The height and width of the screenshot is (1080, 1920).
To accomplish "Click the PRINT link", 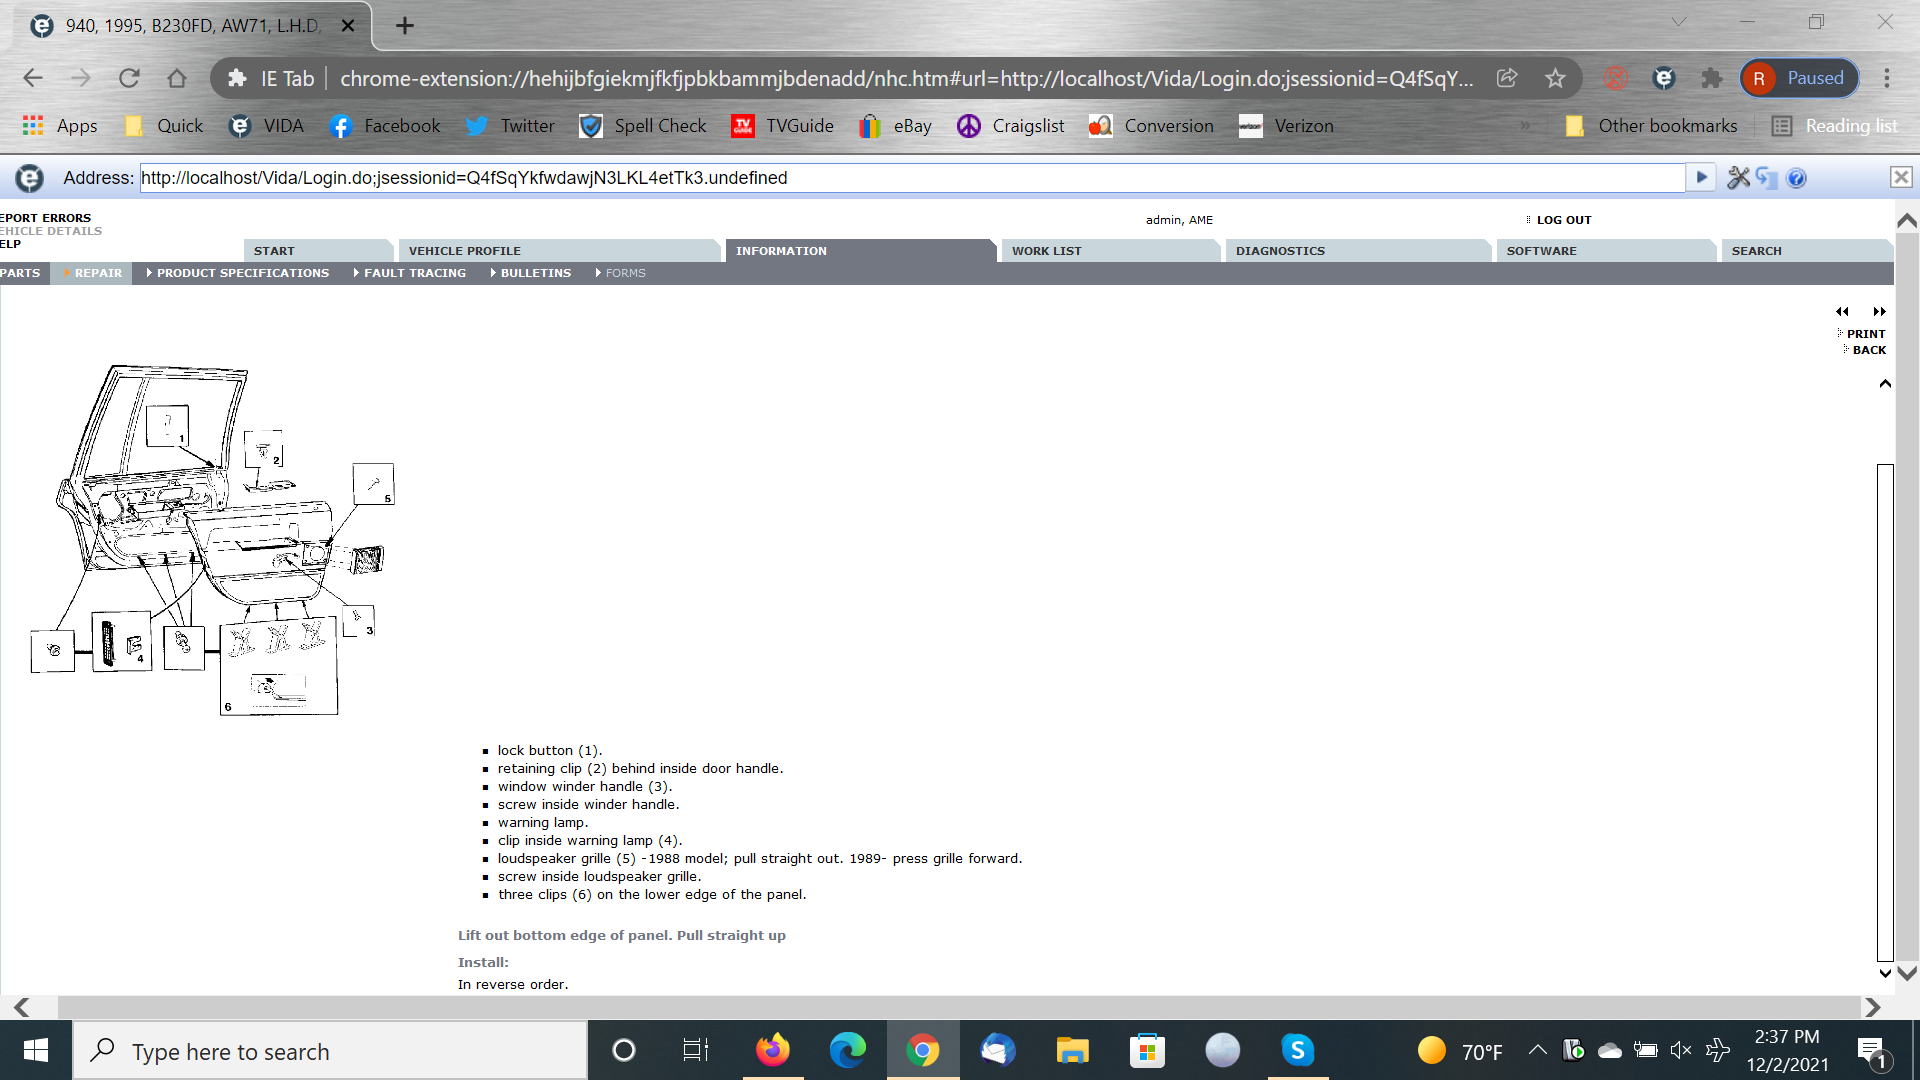I will tap(1865, 334).
